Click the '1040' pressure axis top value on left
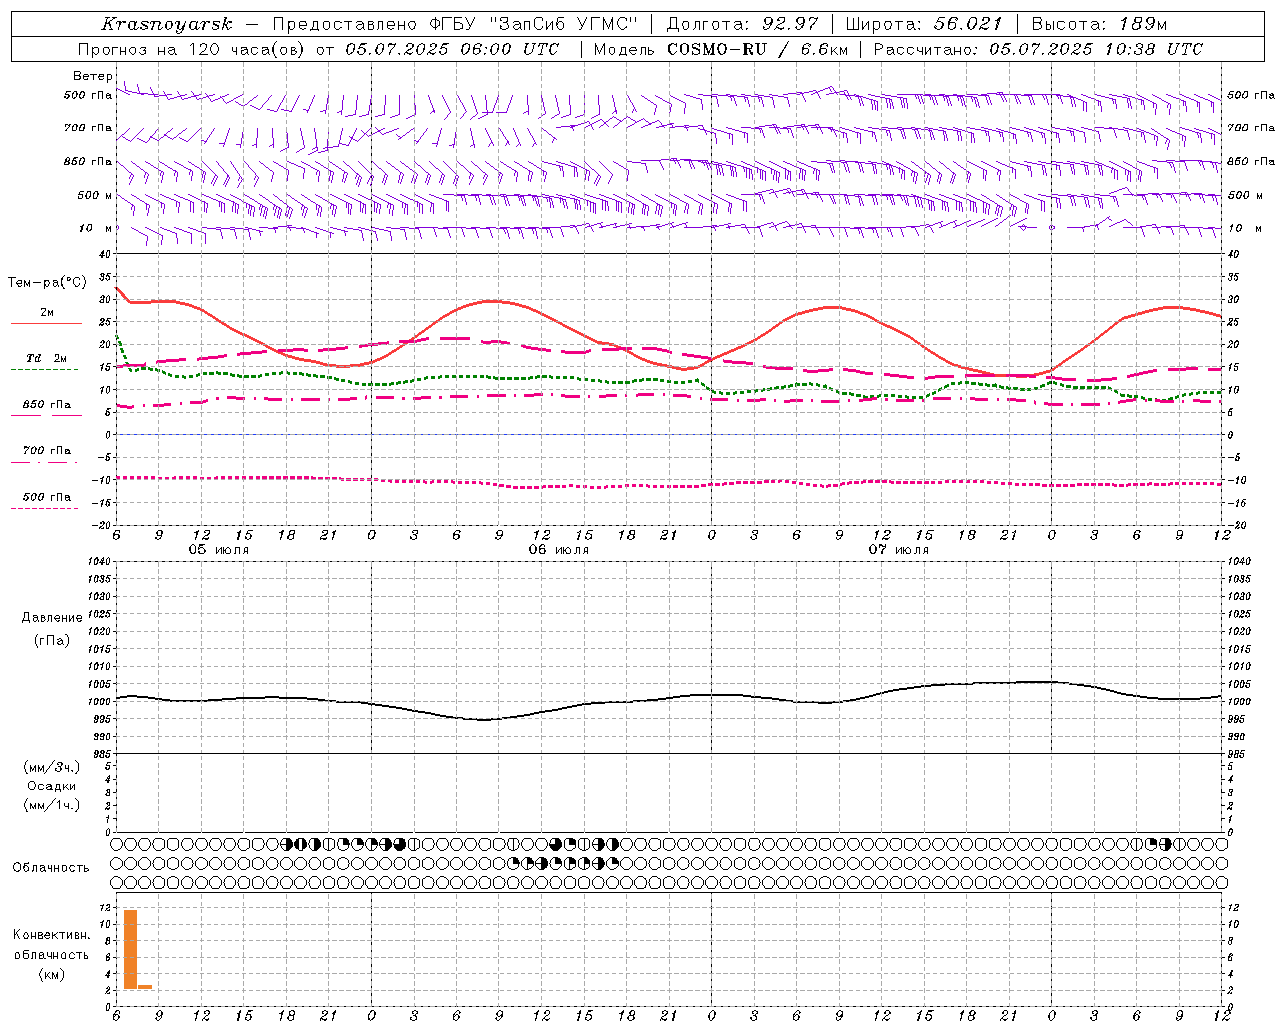Viewport: 1280px width, 1024px height. coord(99,562)
